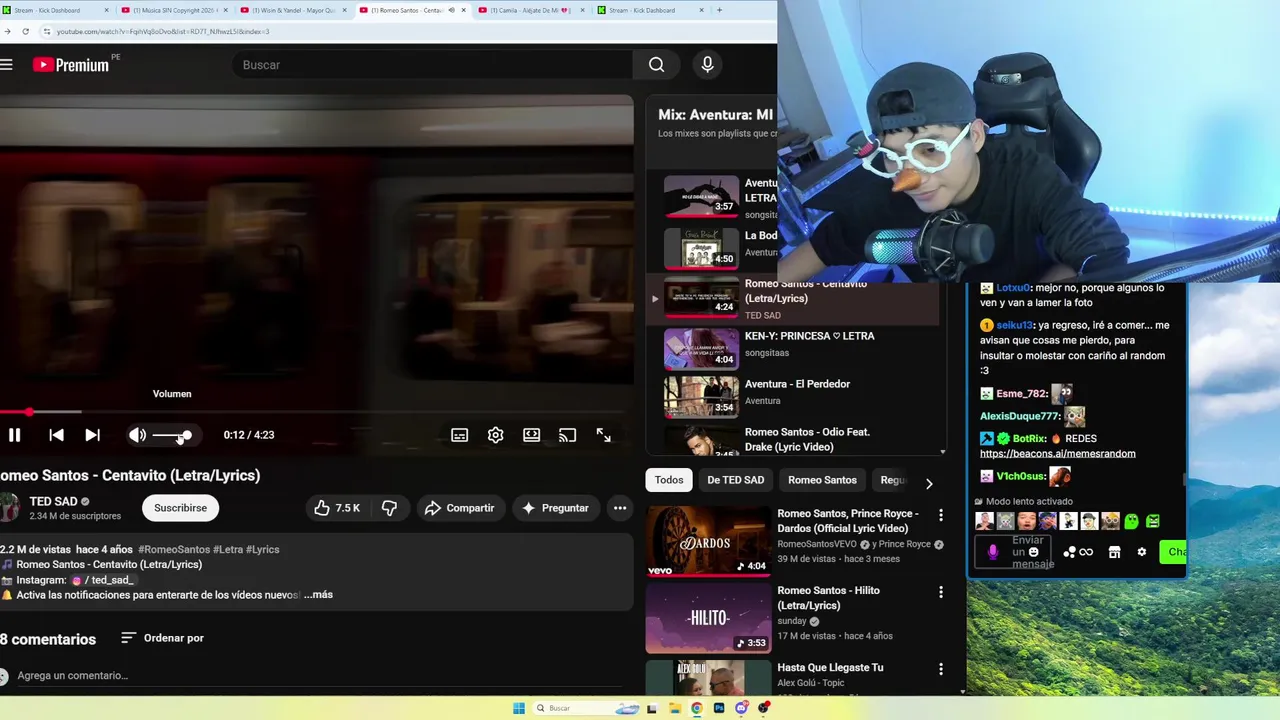The image size is (1280, 720).
Task: Click the #RomeoSantos hashtag
Action: point(174,550)
